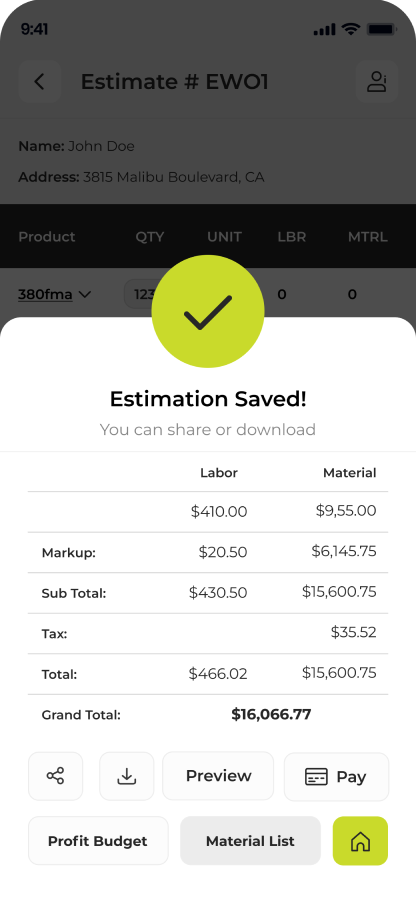Open the Preview button

[218, 776]
